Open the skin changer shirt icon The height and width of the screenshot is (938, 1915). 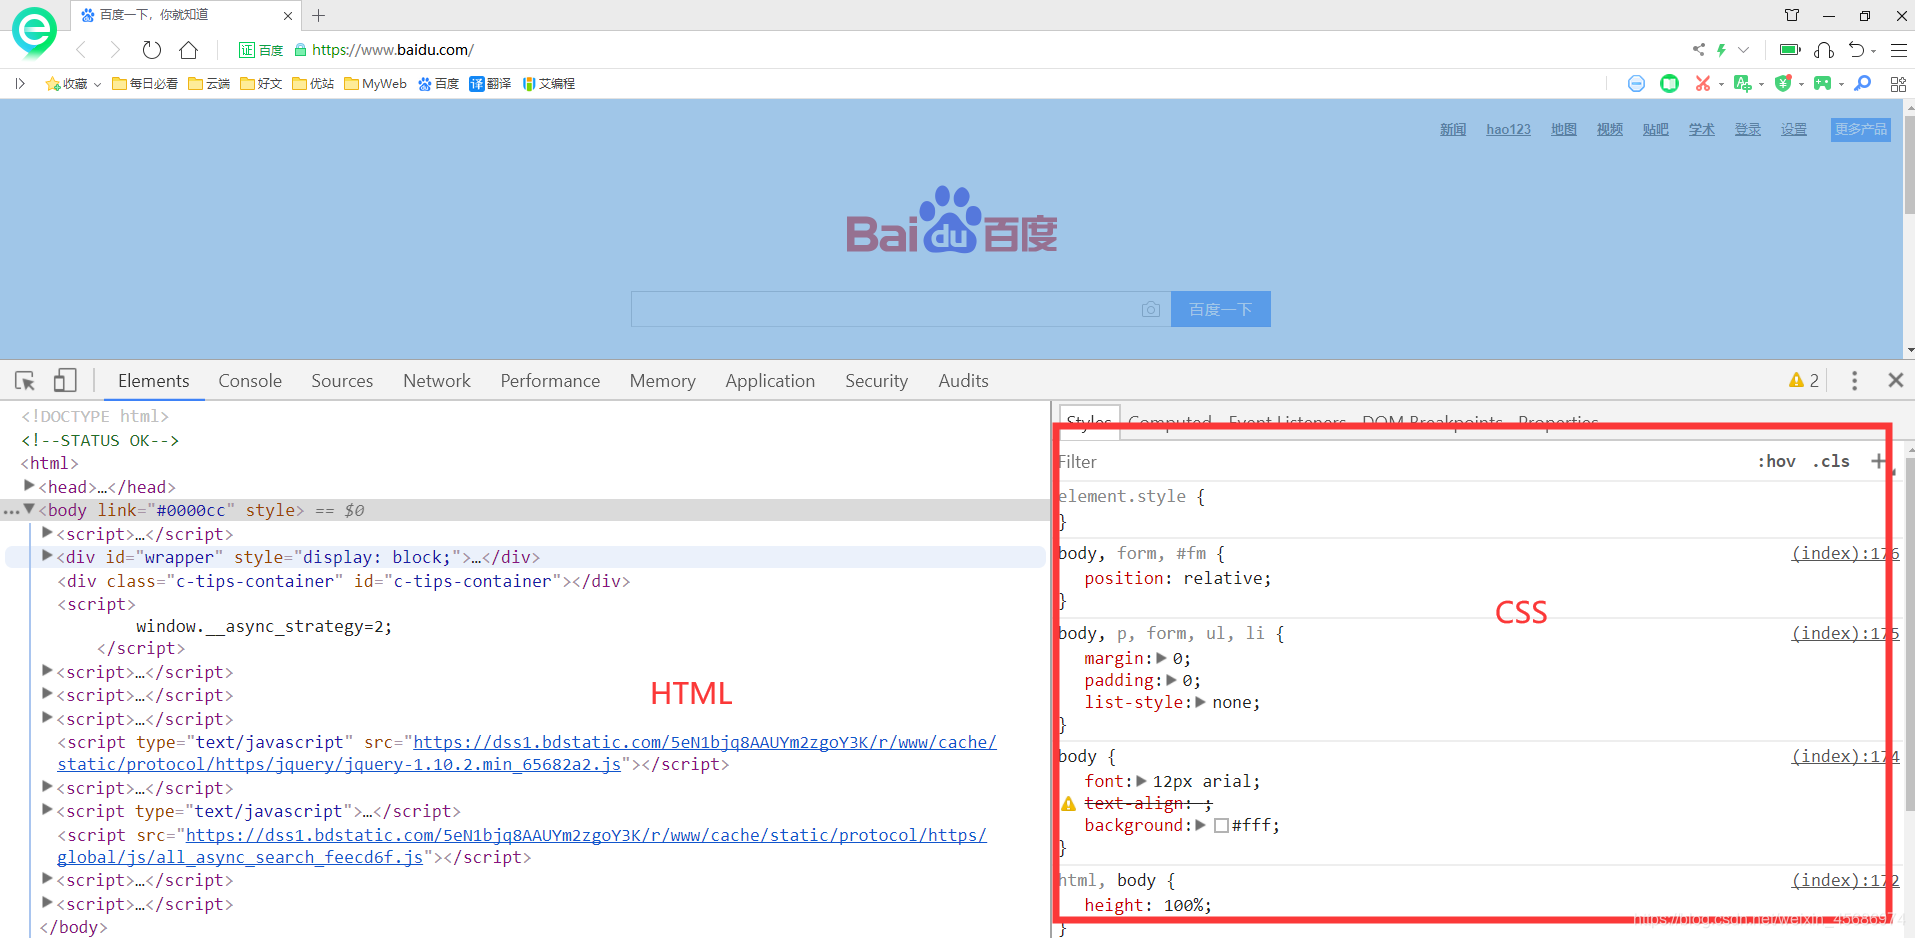1792,15
